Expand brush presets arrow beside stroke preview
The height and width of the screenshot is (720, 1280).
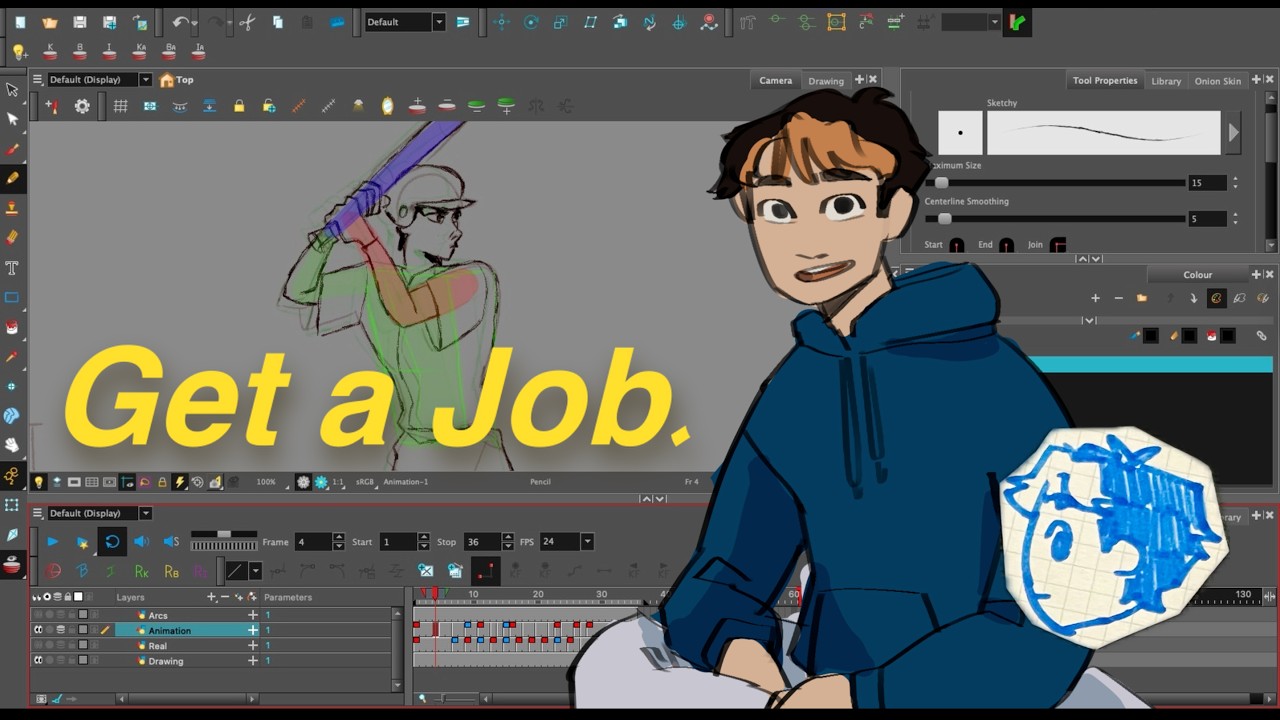pyautogui.click(x=1233, y=132)
